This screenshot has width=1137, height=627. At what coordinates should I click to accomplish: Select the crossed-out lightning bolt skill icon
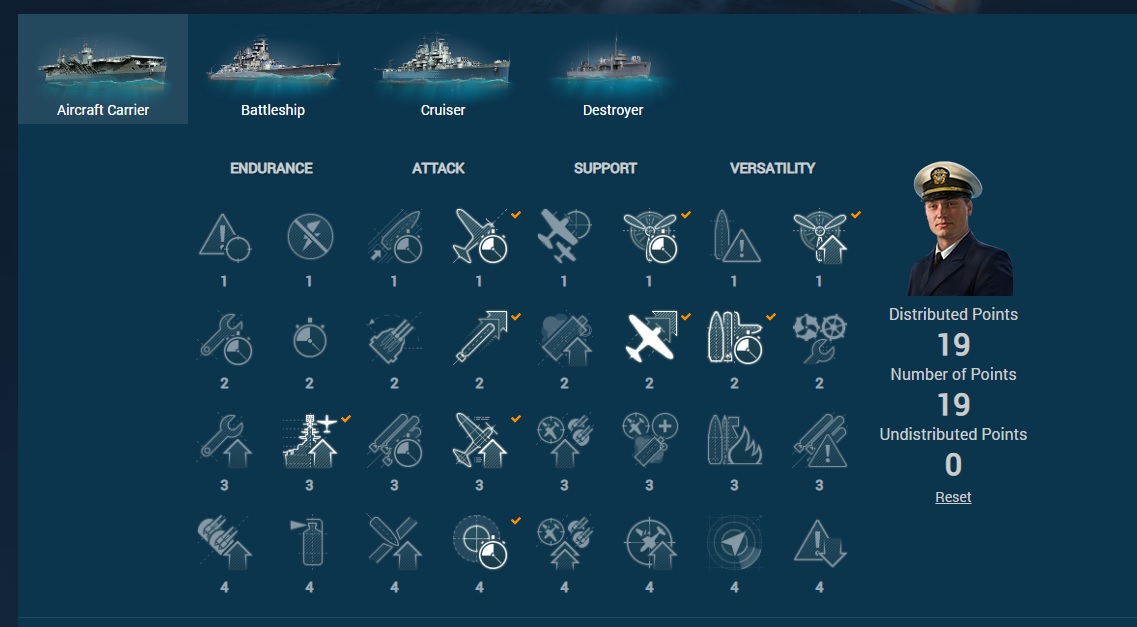click(x=310, y=237)
